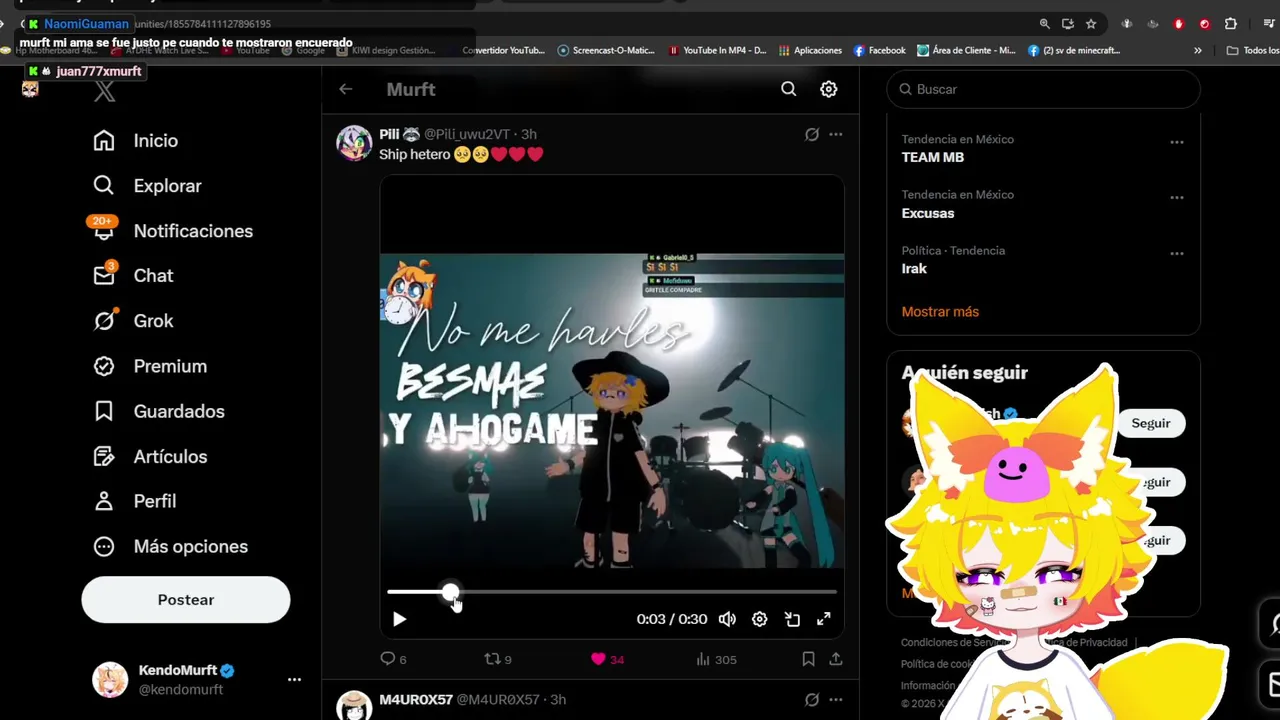Open Chat in sidebar
This screenshot has height=720, width=1280.
point(133,276)
